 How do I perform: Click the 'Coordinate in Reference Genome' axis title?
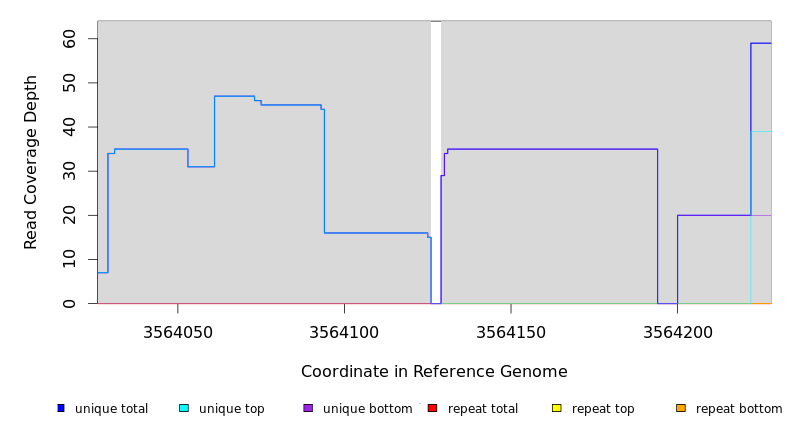coord(434,372)
